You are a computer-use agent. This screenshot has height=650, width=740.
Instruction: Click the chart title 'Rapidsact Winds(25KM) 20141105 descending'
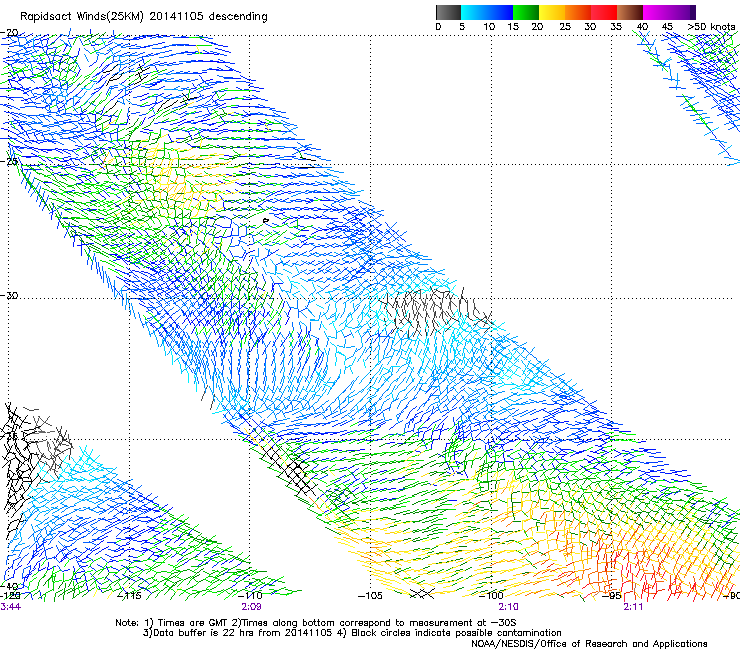coord(143,17)
